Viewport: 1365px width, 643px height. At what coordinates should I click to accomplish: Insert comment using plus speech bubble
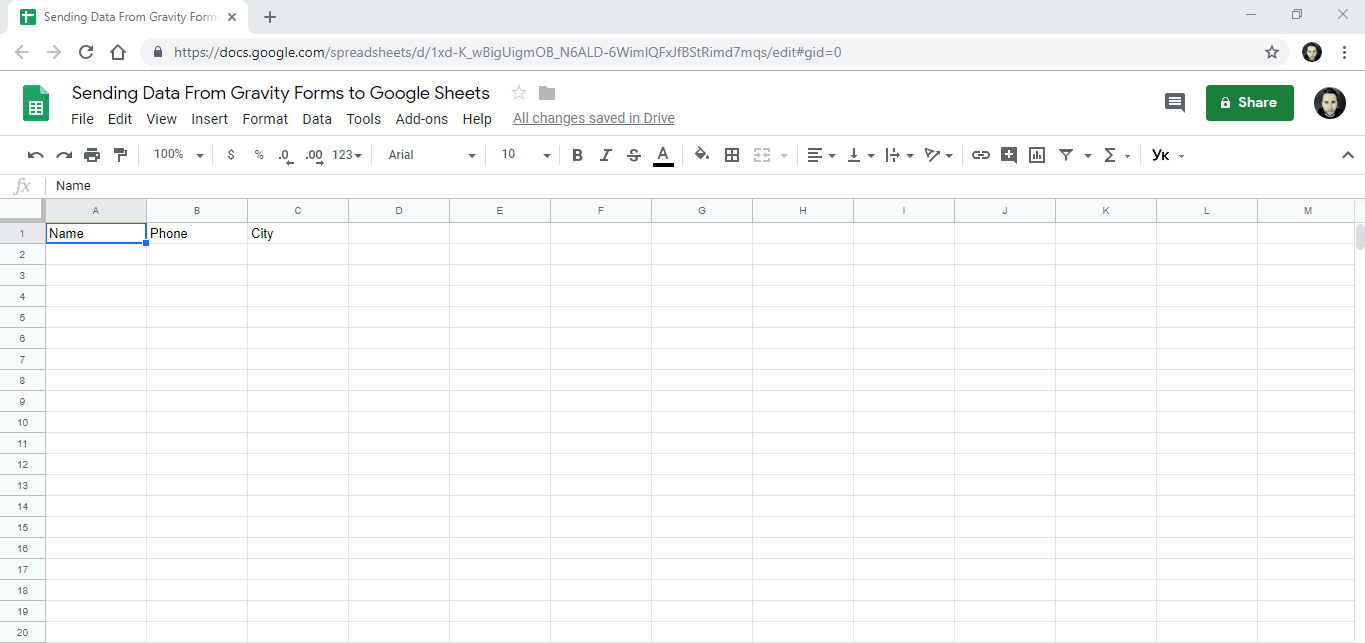coord(1009,155)
